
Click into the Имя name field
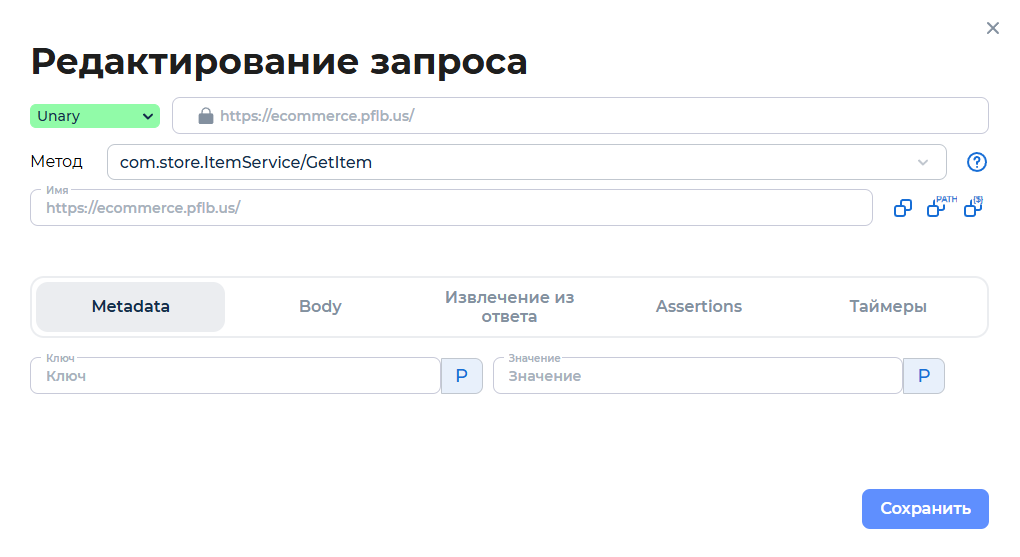coord(450,208)
